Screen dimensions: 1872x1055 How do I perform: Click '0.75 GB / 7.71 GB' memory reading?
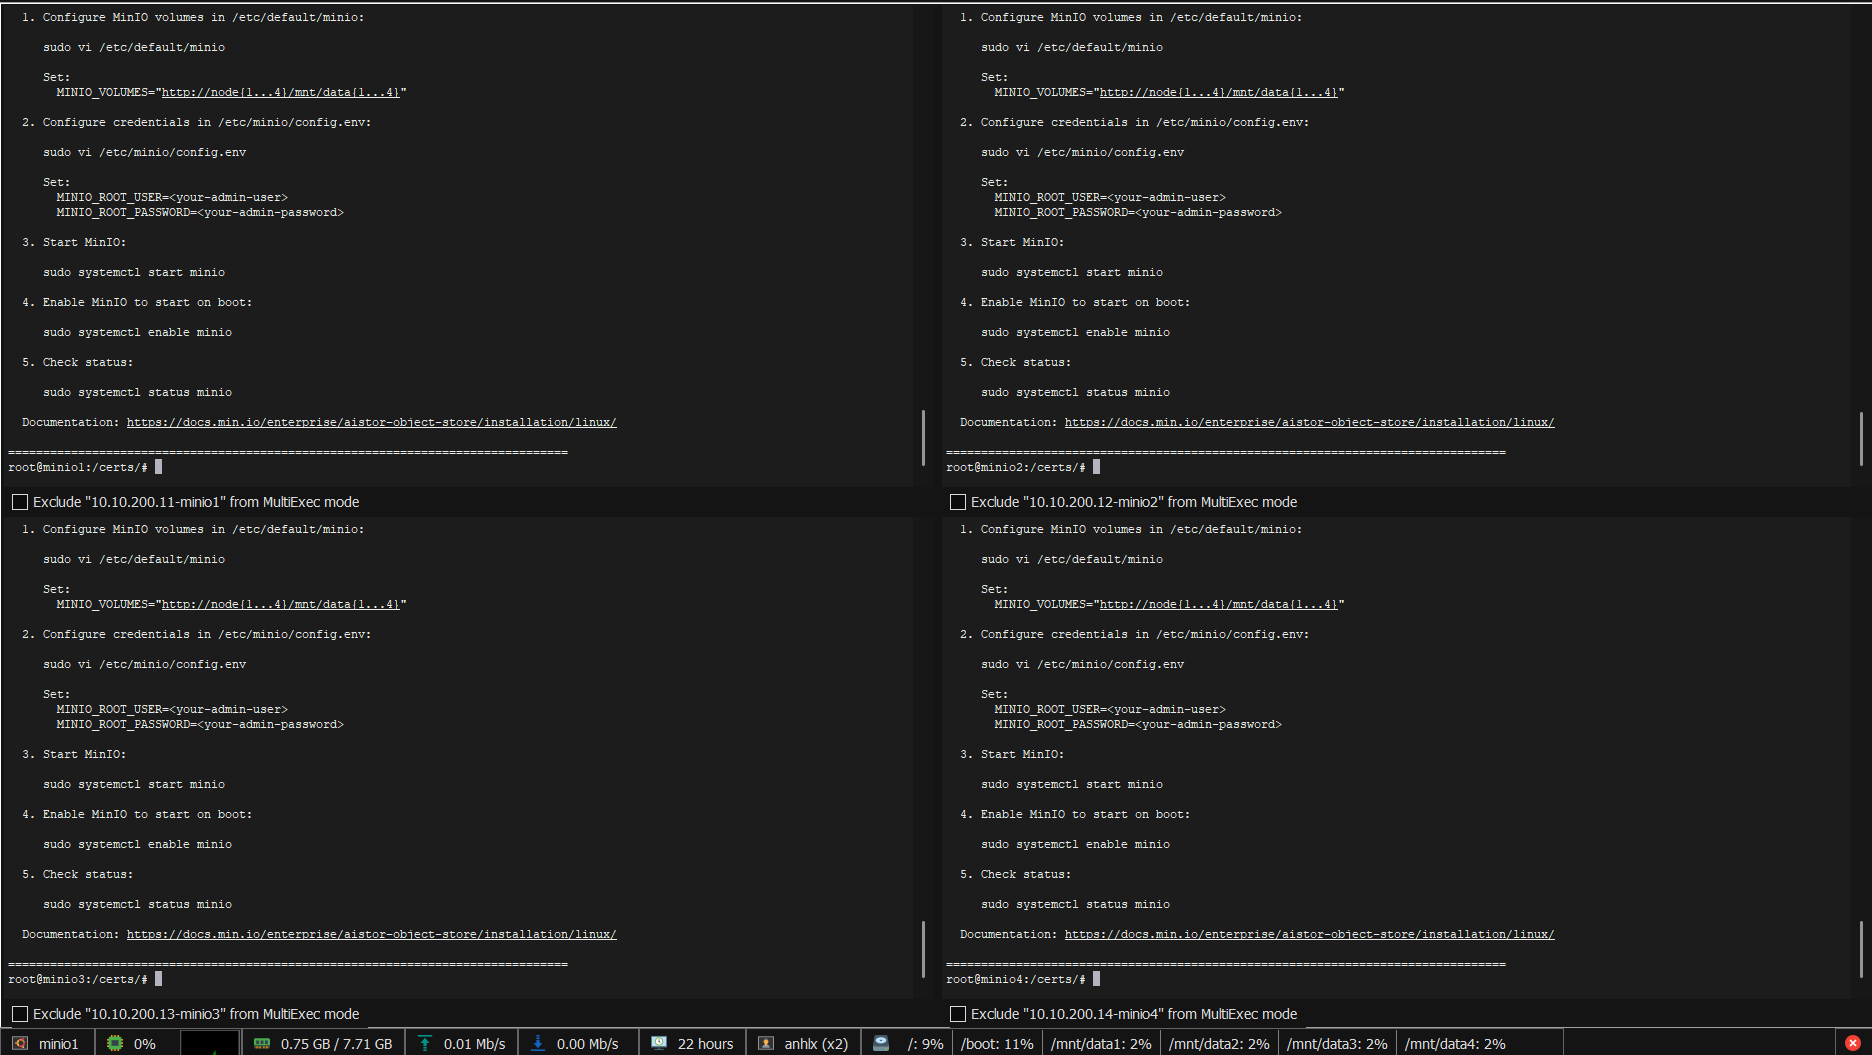[x=336, y=1044]
